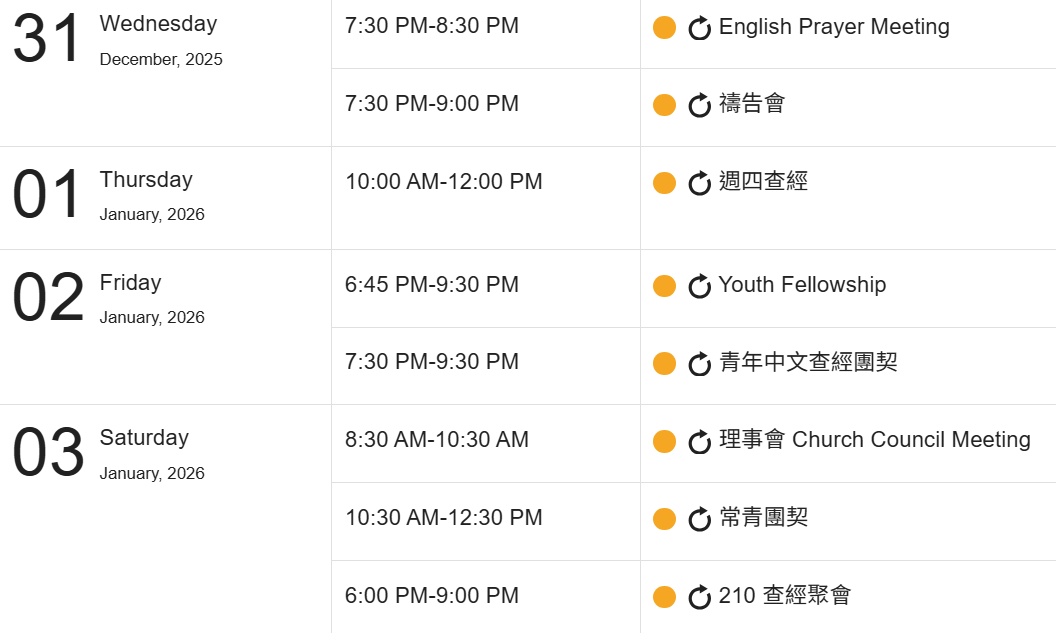1061x640 pixels.
Task: Open the English Prayer Meeting event
Action: click(x=834, y=27)
